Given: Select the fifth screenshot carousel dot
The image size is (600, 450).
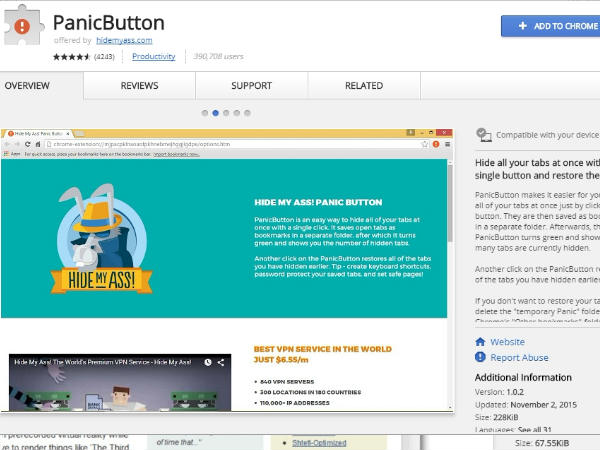Looking at the screenshot, I should [x=247, y=113].
